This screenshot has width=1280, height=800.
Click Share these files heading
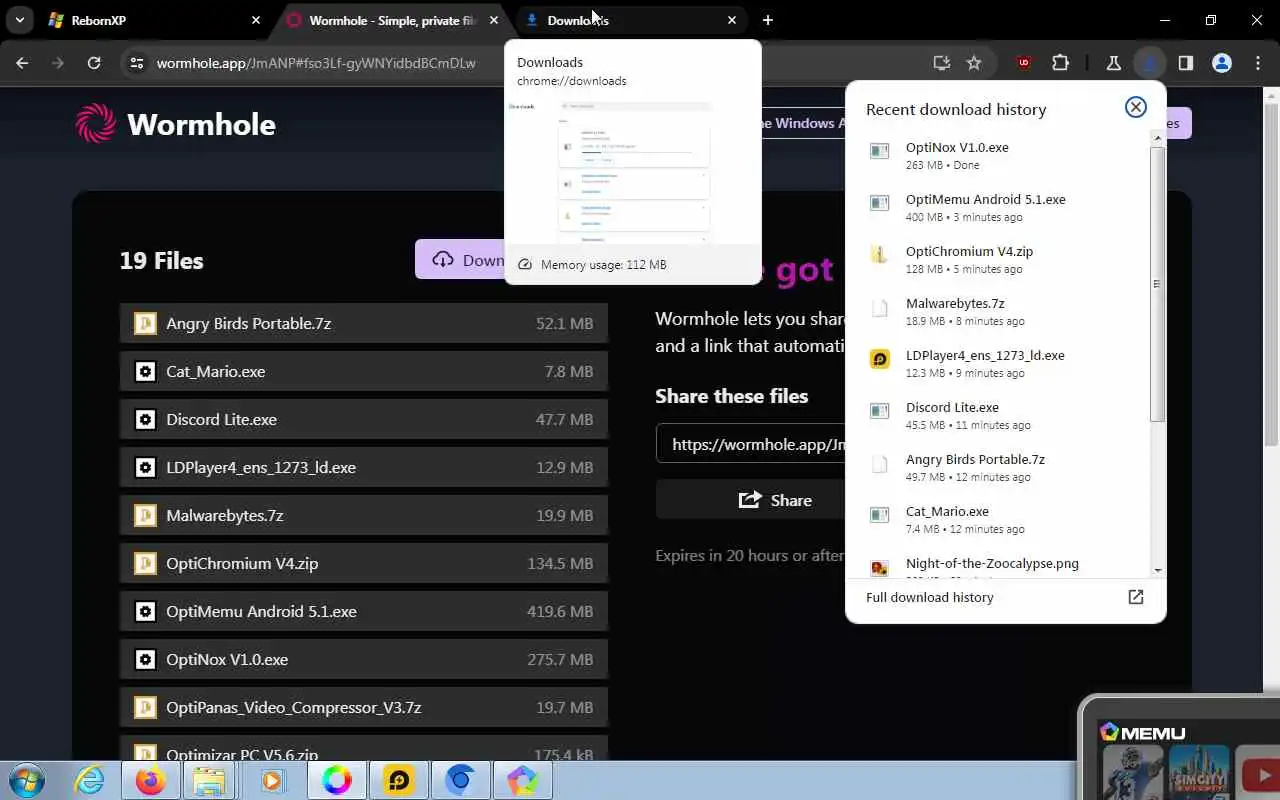pyautogui.click(x=732, y=396)
